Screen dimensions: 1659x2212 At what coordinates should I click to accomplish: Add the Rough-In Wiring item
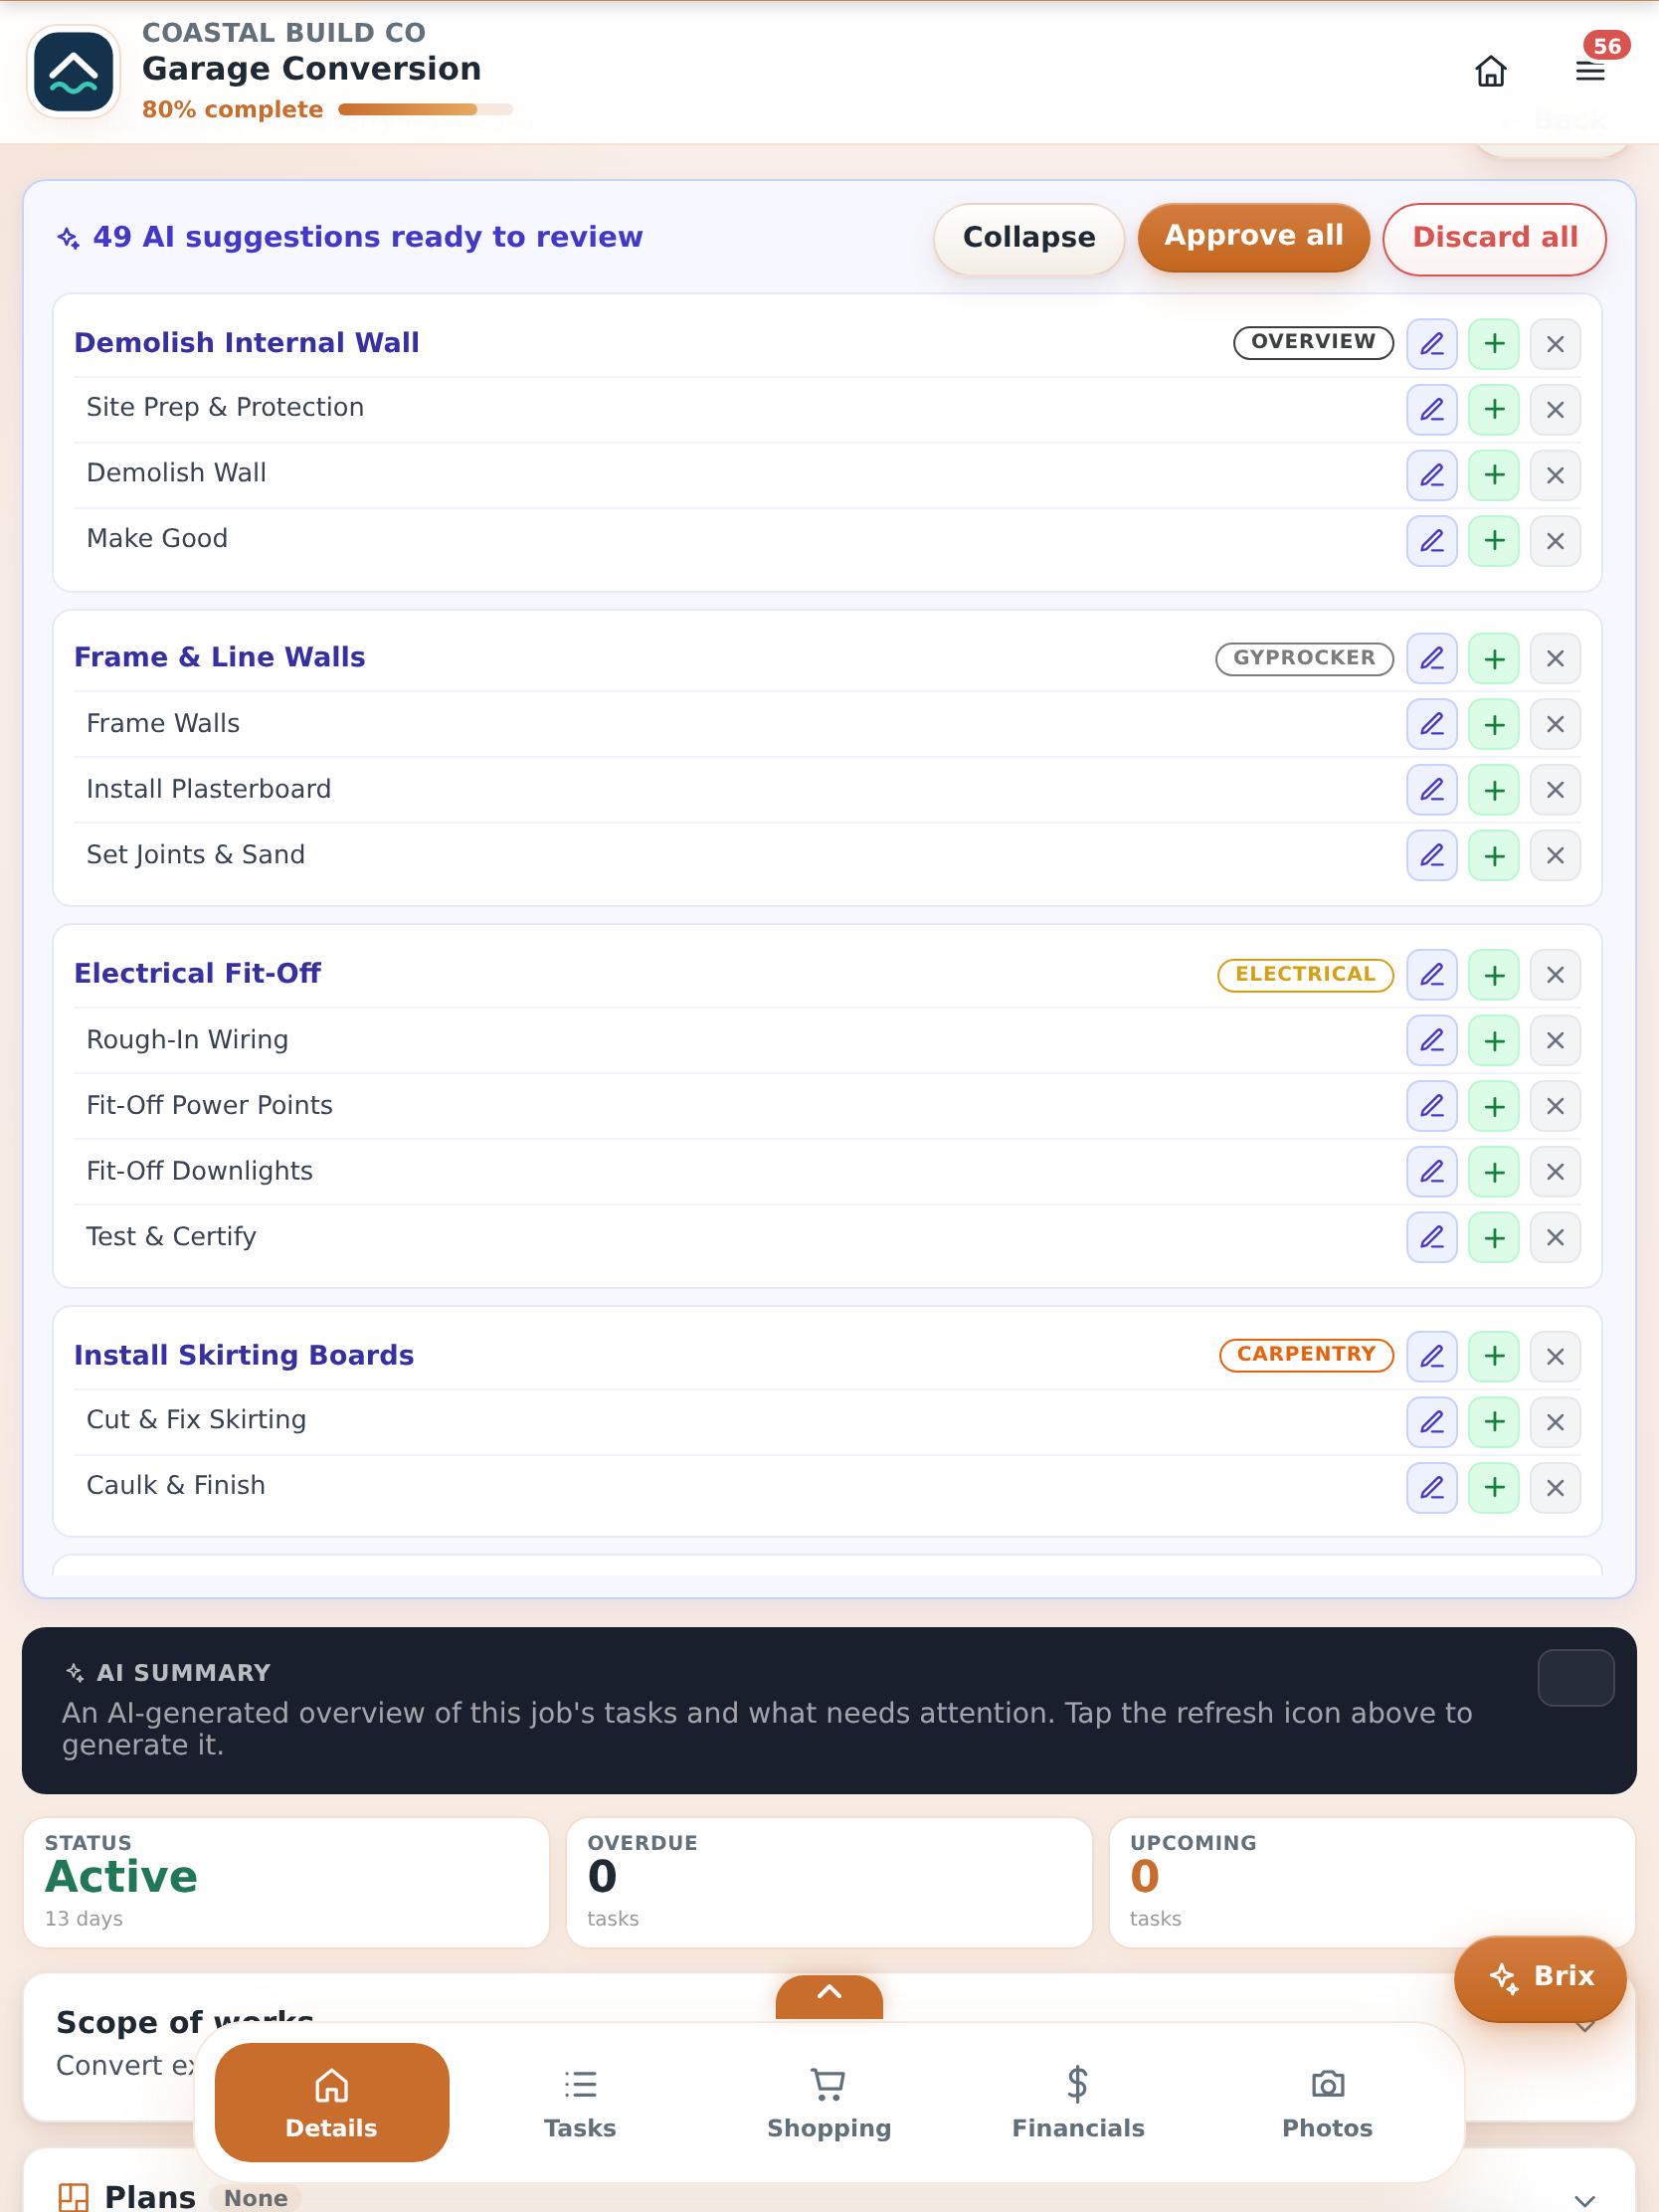pos(1494,1041)
